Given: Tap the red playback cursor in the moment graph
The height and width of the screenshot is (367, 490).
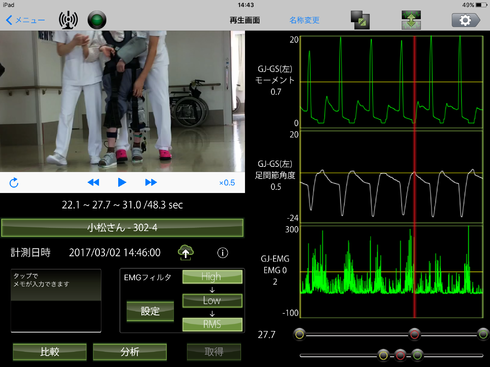Looking at the screenshot, I should tap(415, 82).
